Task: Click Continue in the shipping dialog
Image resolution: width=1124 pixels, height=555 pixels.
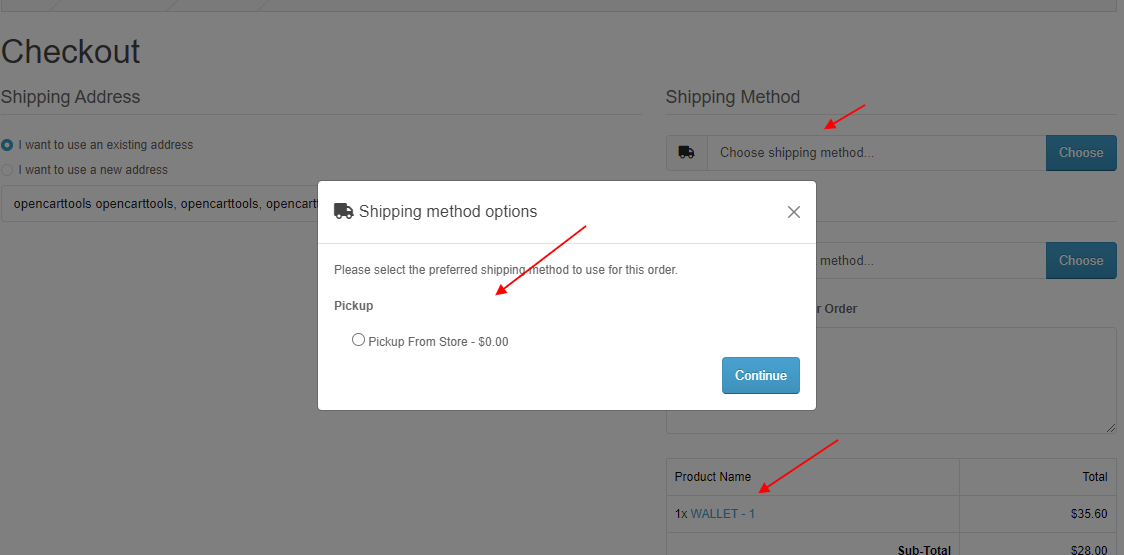Action: [x=761, y=376]
